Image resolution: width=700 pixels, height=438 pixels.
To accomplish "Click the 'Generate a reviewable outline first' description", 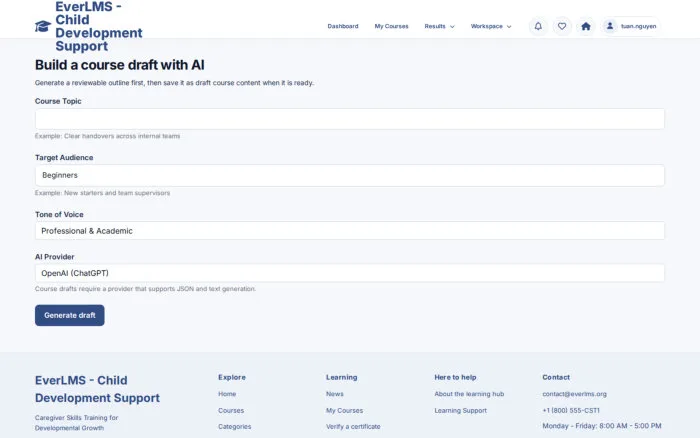I will 175,83.
